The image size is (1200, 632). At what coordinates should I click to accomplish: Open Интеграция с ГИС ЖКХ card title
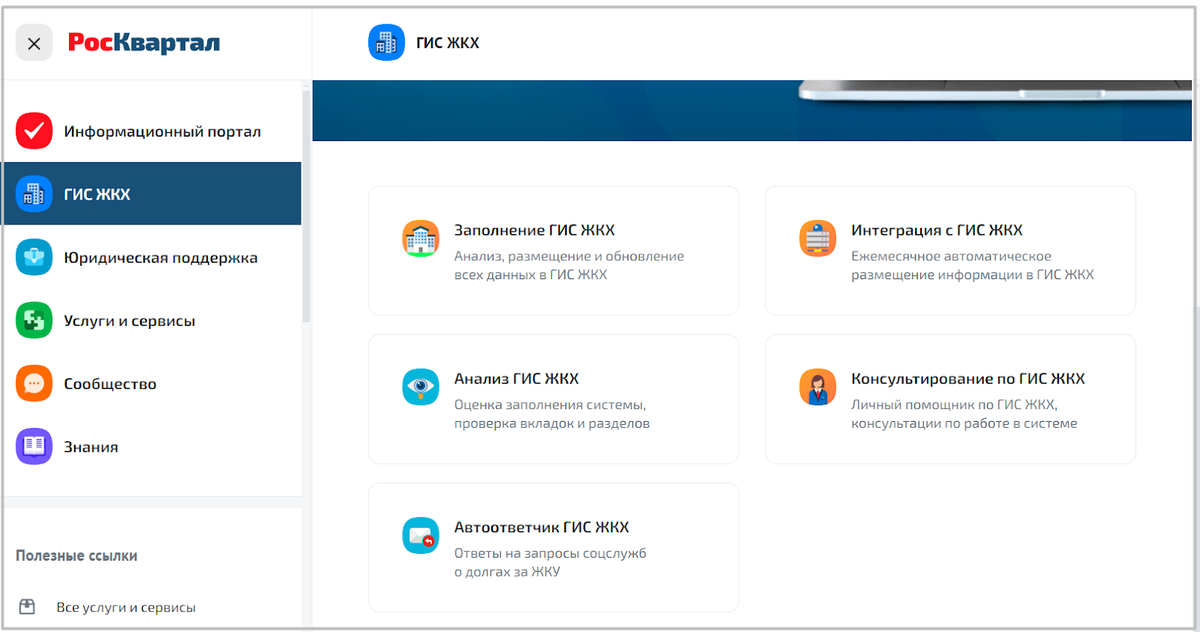(937, 230)
